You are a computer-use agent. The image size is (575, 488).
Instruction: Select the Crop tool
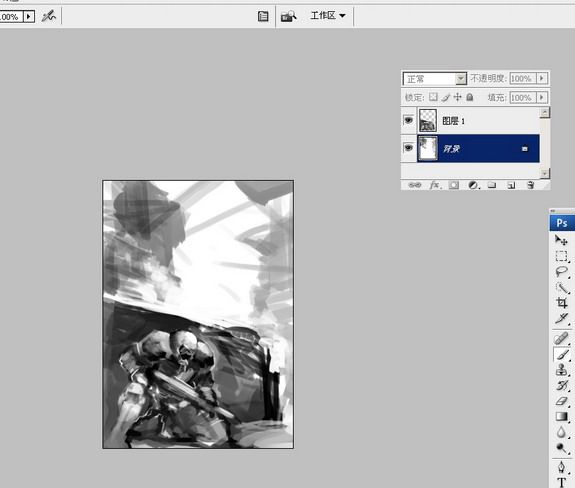tap(561, 303)
